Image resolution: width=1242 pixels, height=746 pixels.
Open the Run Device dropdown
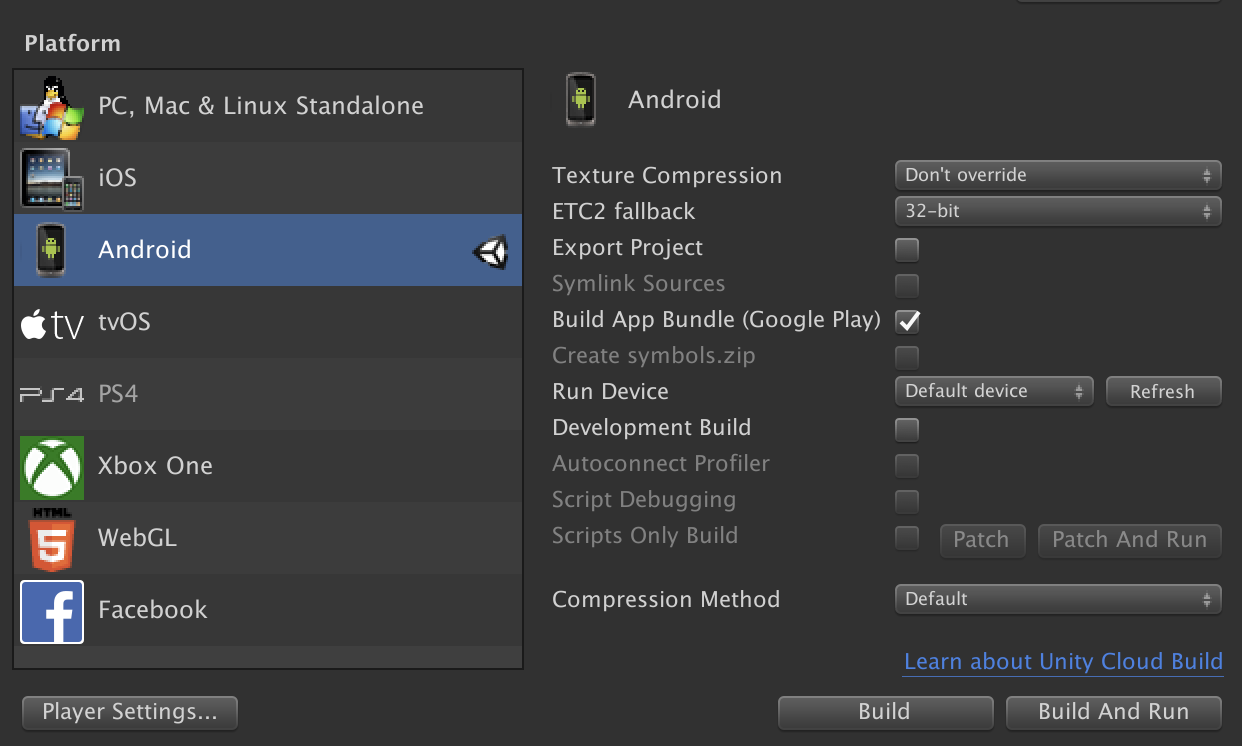point(993,391)
